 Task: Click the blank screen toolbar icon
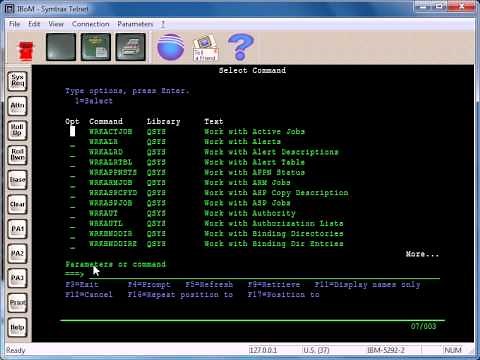coord(61,47)
